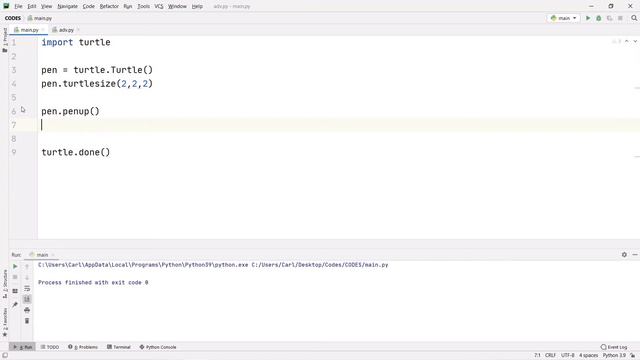640x360 pixels.
Task: Open the Run menu
Action: [128, 6]
